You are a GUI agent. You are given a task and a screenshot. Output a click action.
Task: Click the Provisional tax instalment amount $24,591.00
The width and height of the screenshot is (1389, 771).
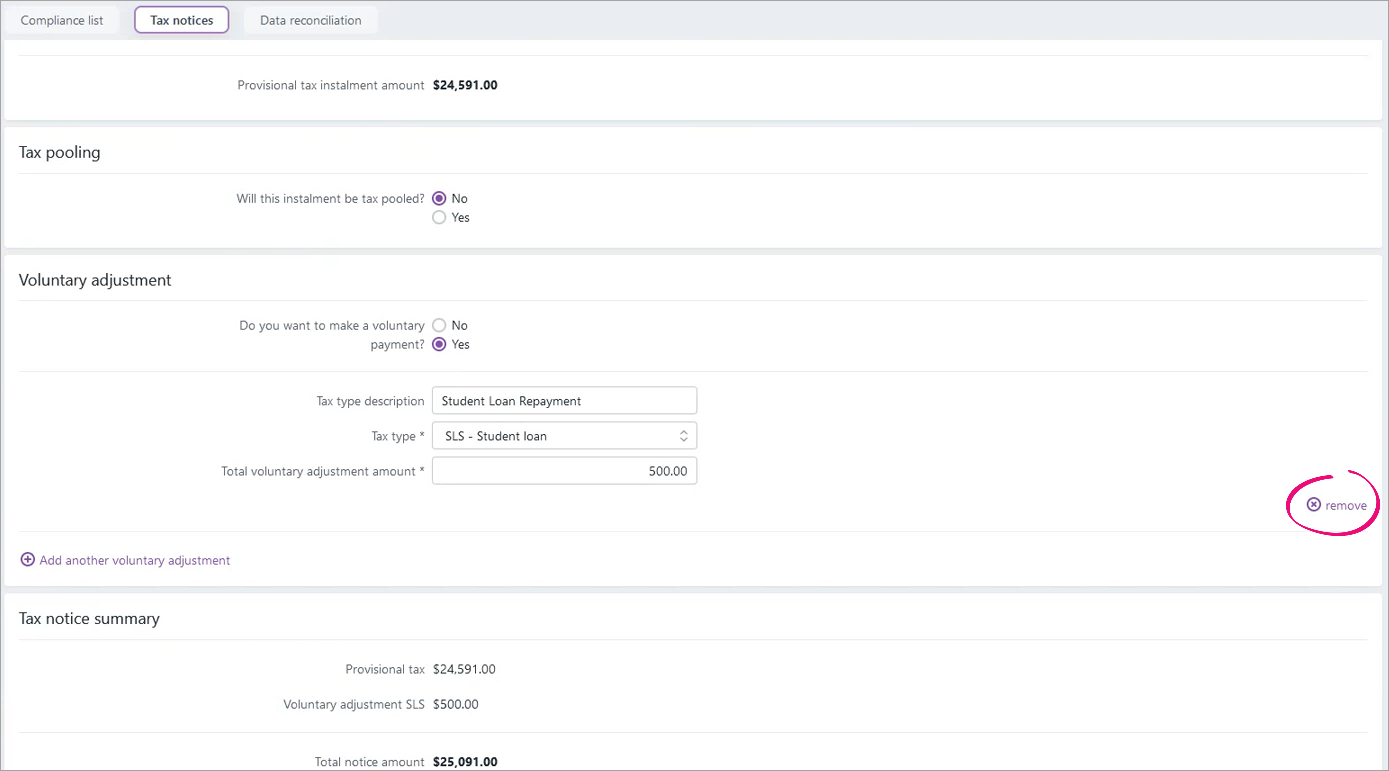pos(465,86)
